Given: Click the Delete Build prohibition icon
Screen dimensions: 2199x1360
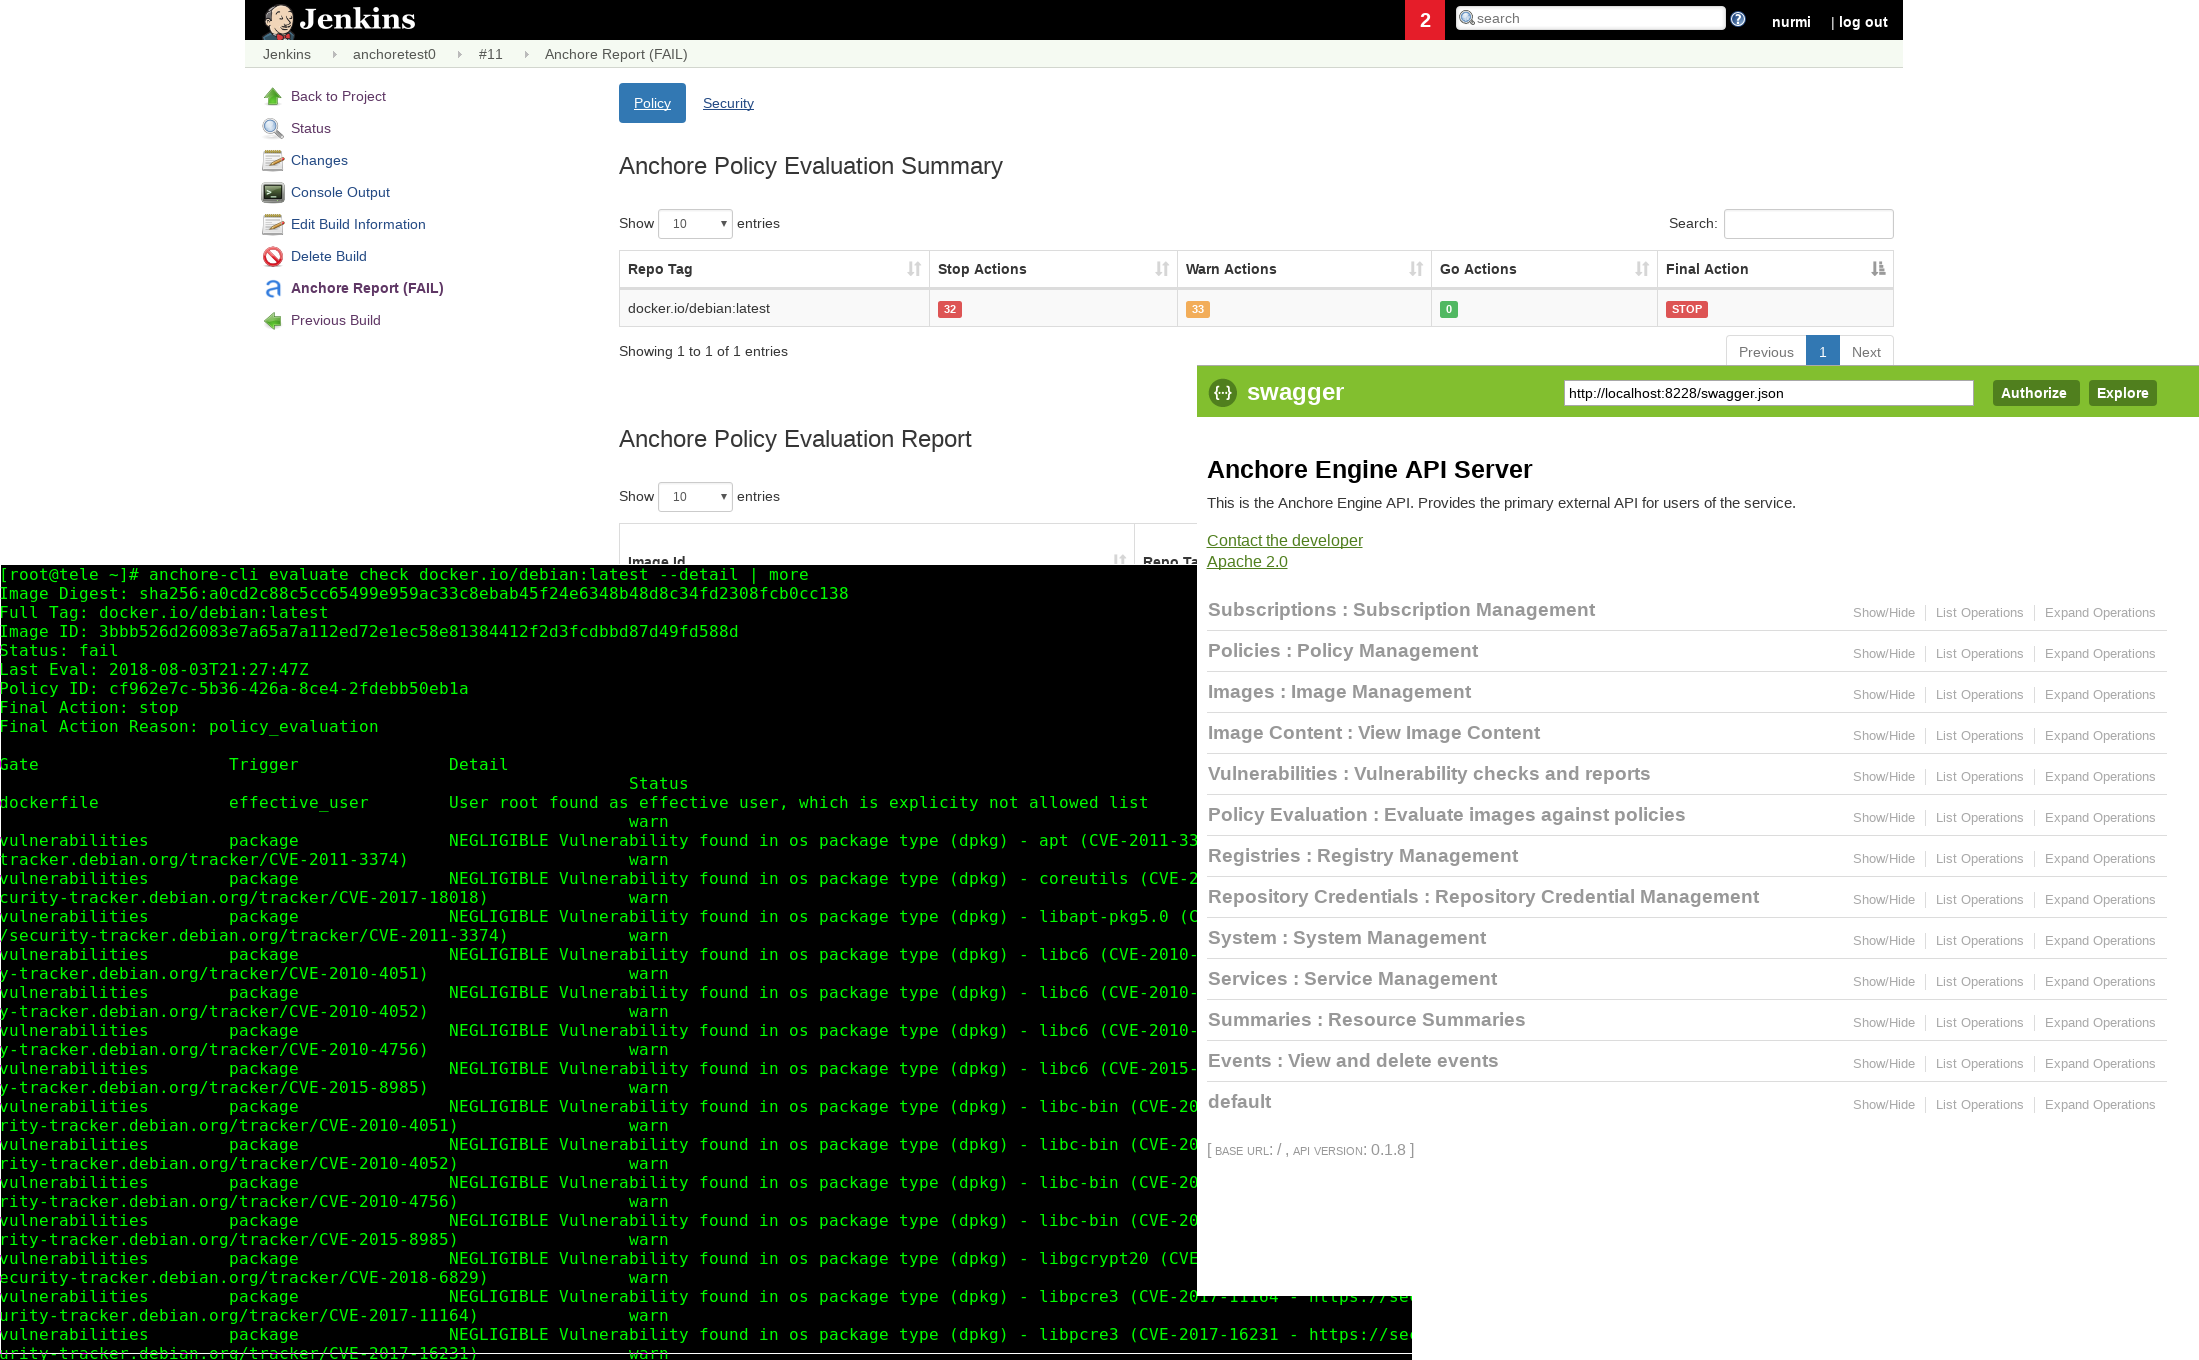Looking at the screenshot, I should 273,256.
